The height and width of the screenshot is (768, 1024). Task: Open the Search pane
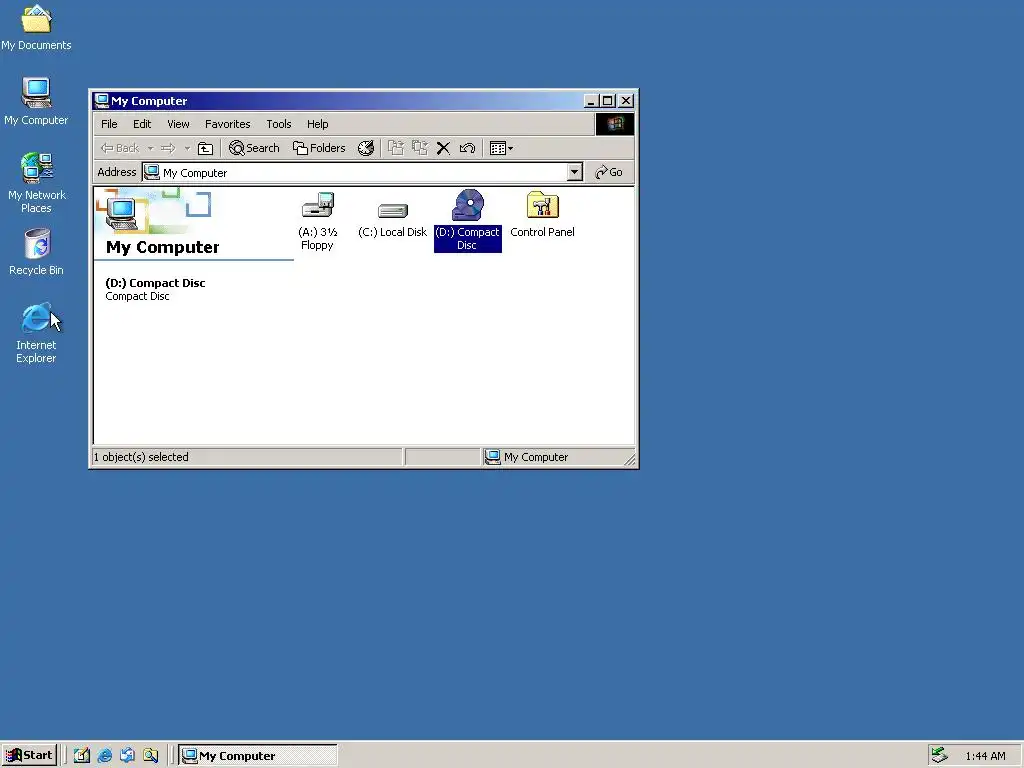[x=254, y=148]
